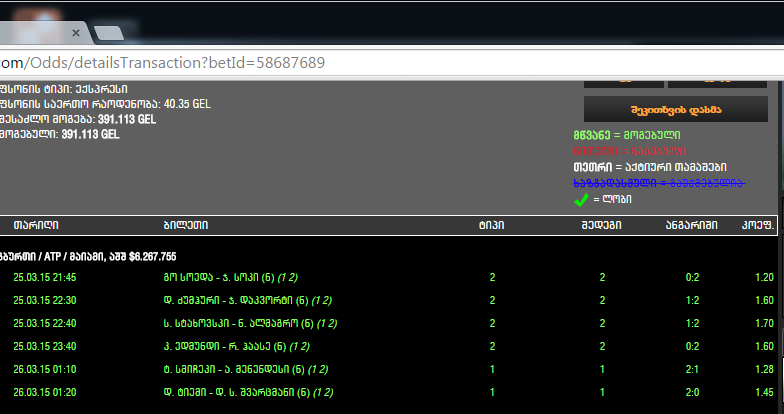Click the match name in the 22:30 row

coord(248,300)
